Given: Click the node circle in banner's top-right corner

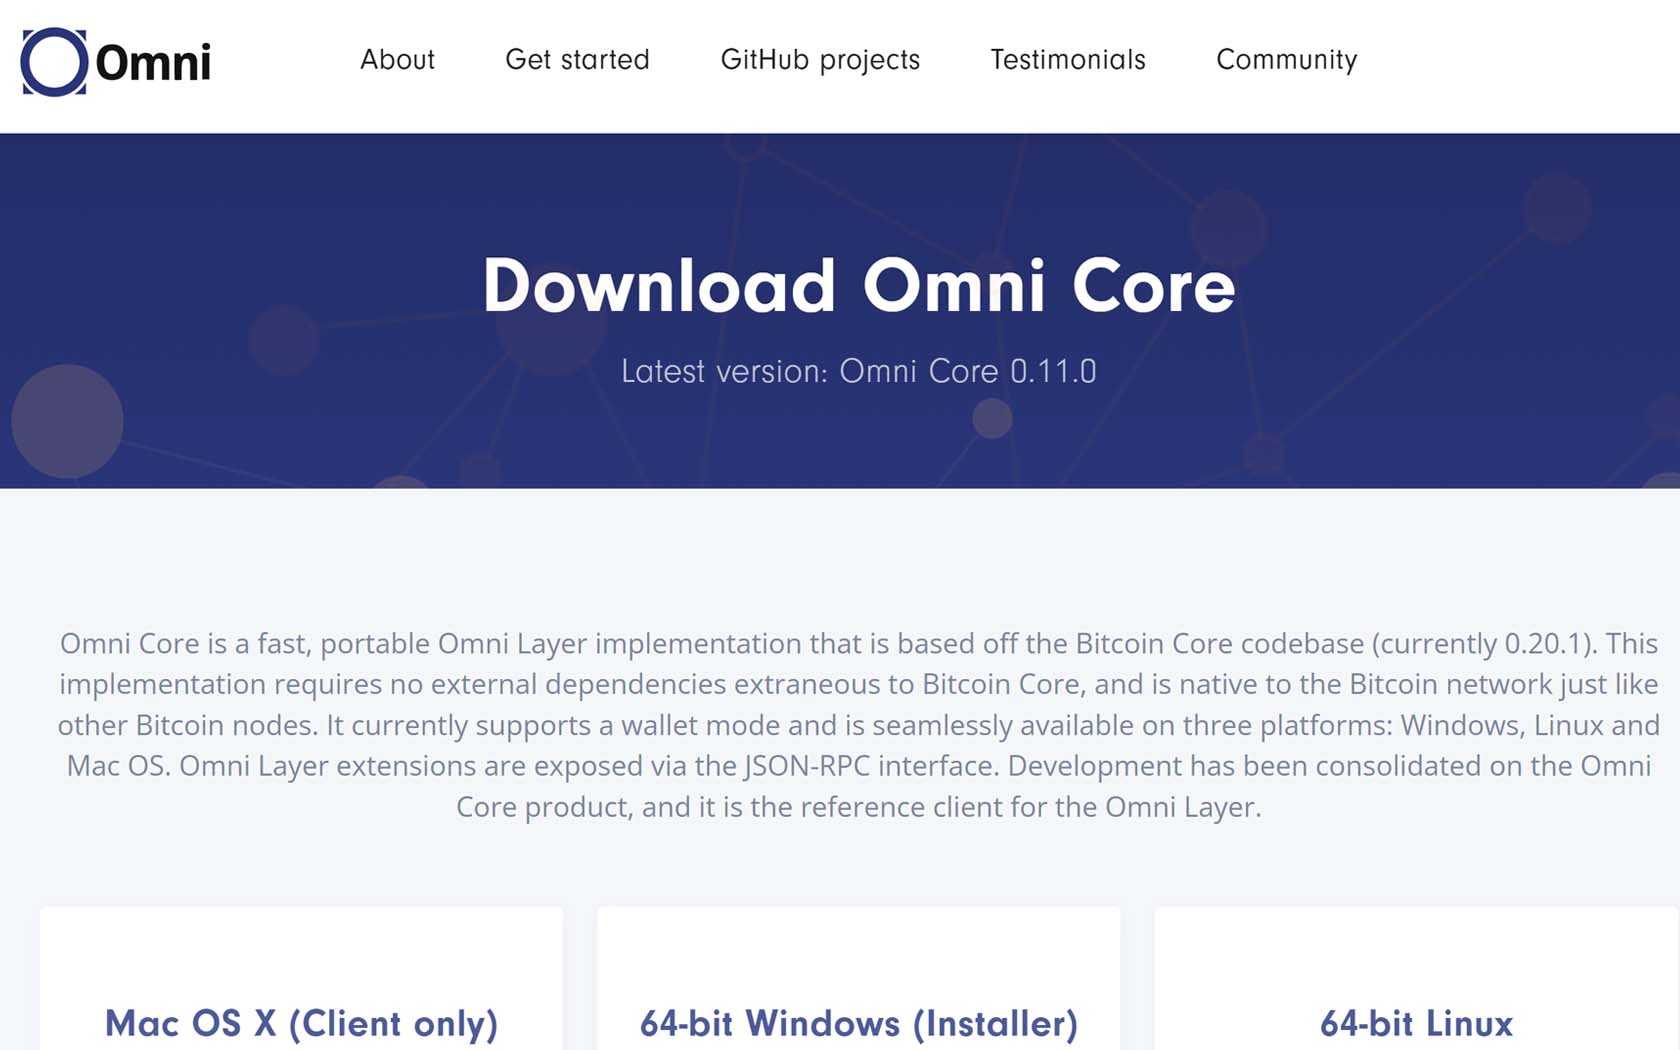Looking at the screenshot, I should (1556, 208).
